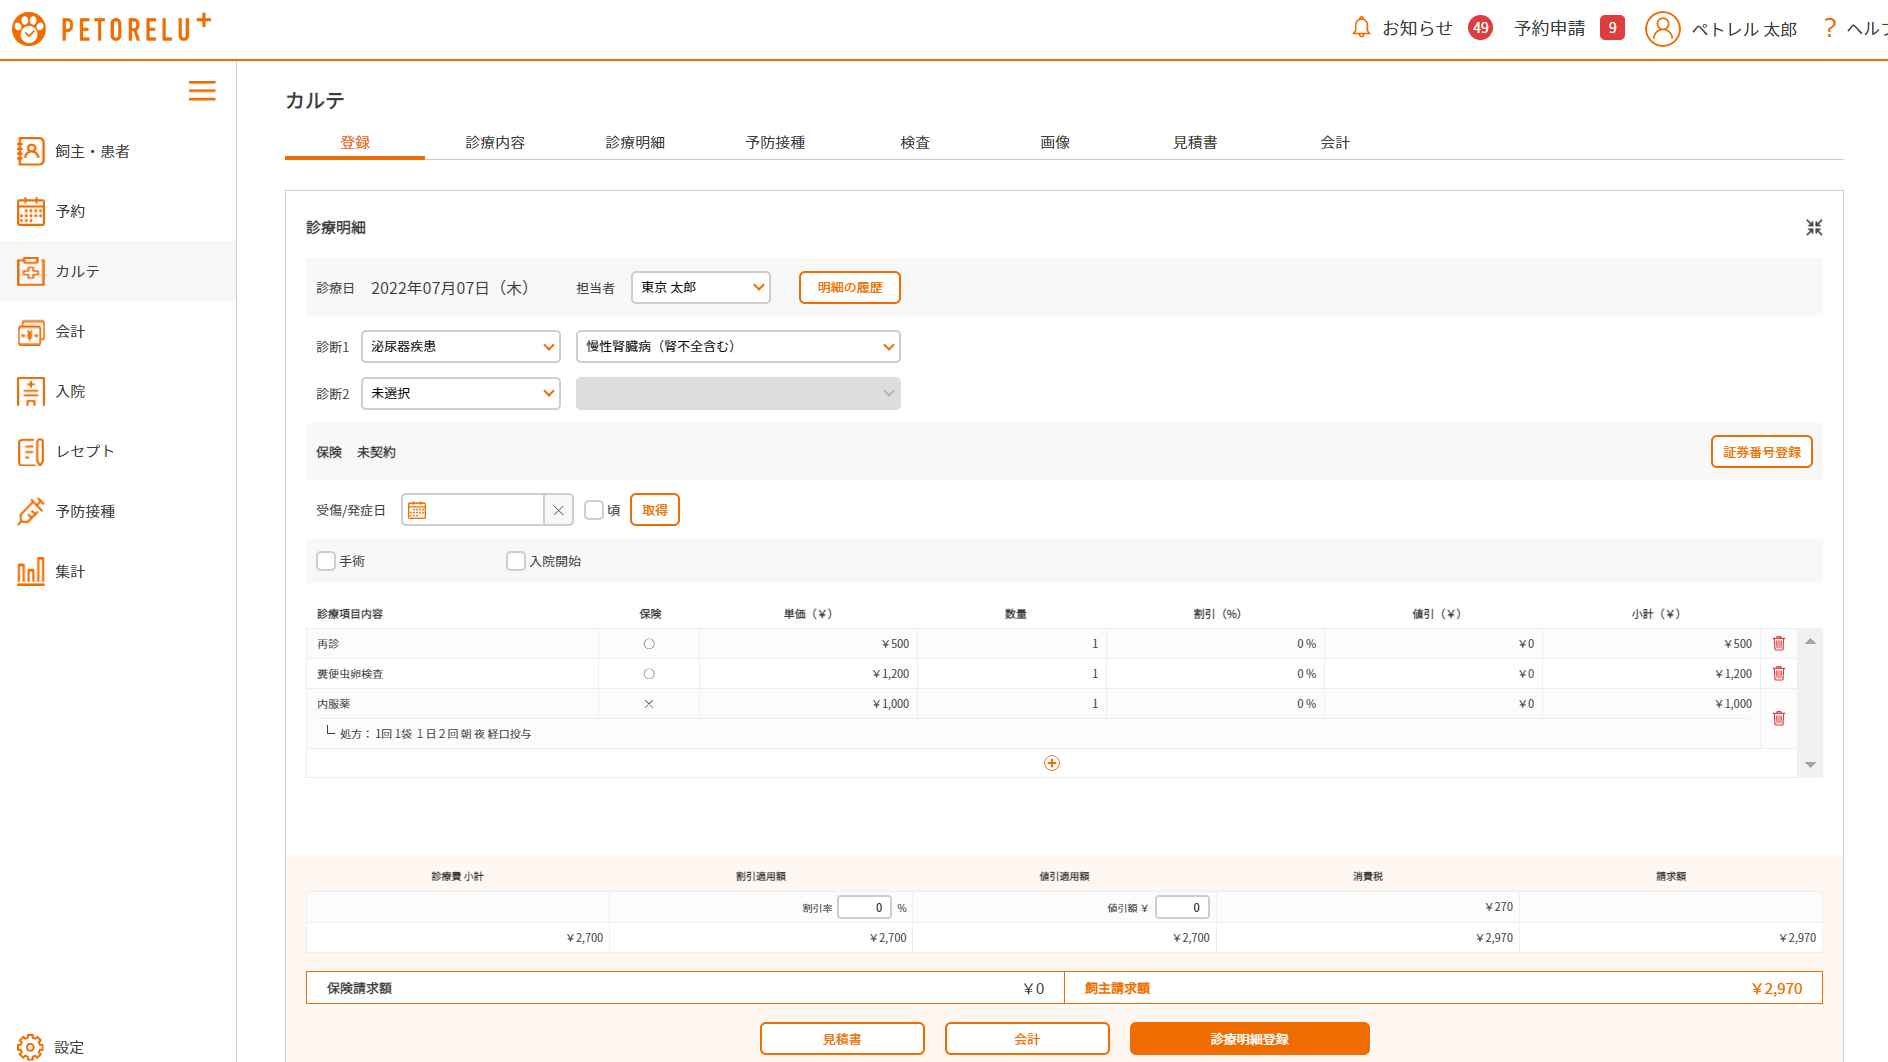Toggle insurance mark for 再診 row

pyautogui.click(x=649, y=644)
